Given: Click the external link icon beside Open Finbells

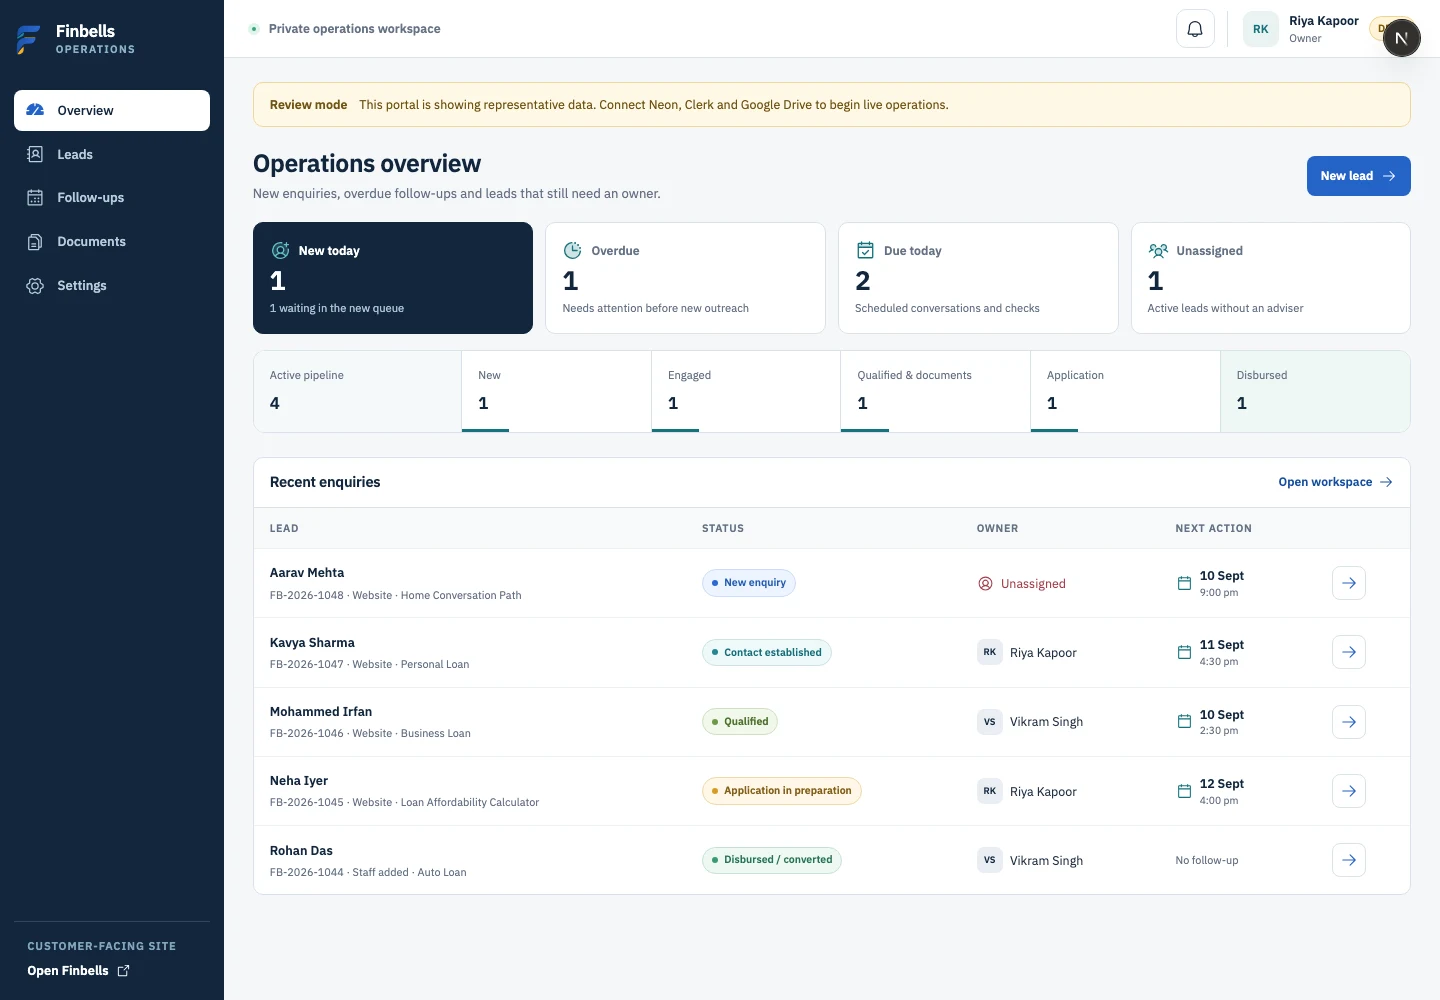Looking at the screenshot, I should pyautogui.click(x=123, y=971).
